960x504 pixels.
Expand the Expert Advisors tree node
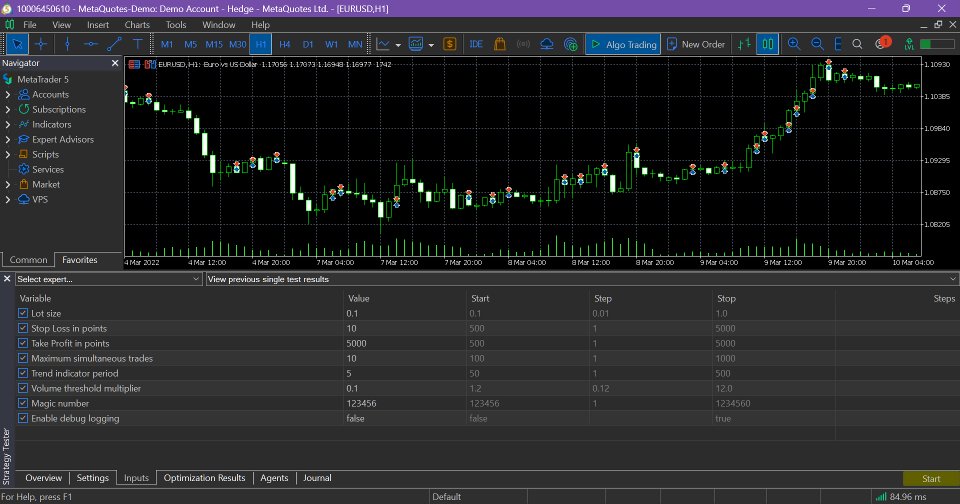[x=8, y=139]
